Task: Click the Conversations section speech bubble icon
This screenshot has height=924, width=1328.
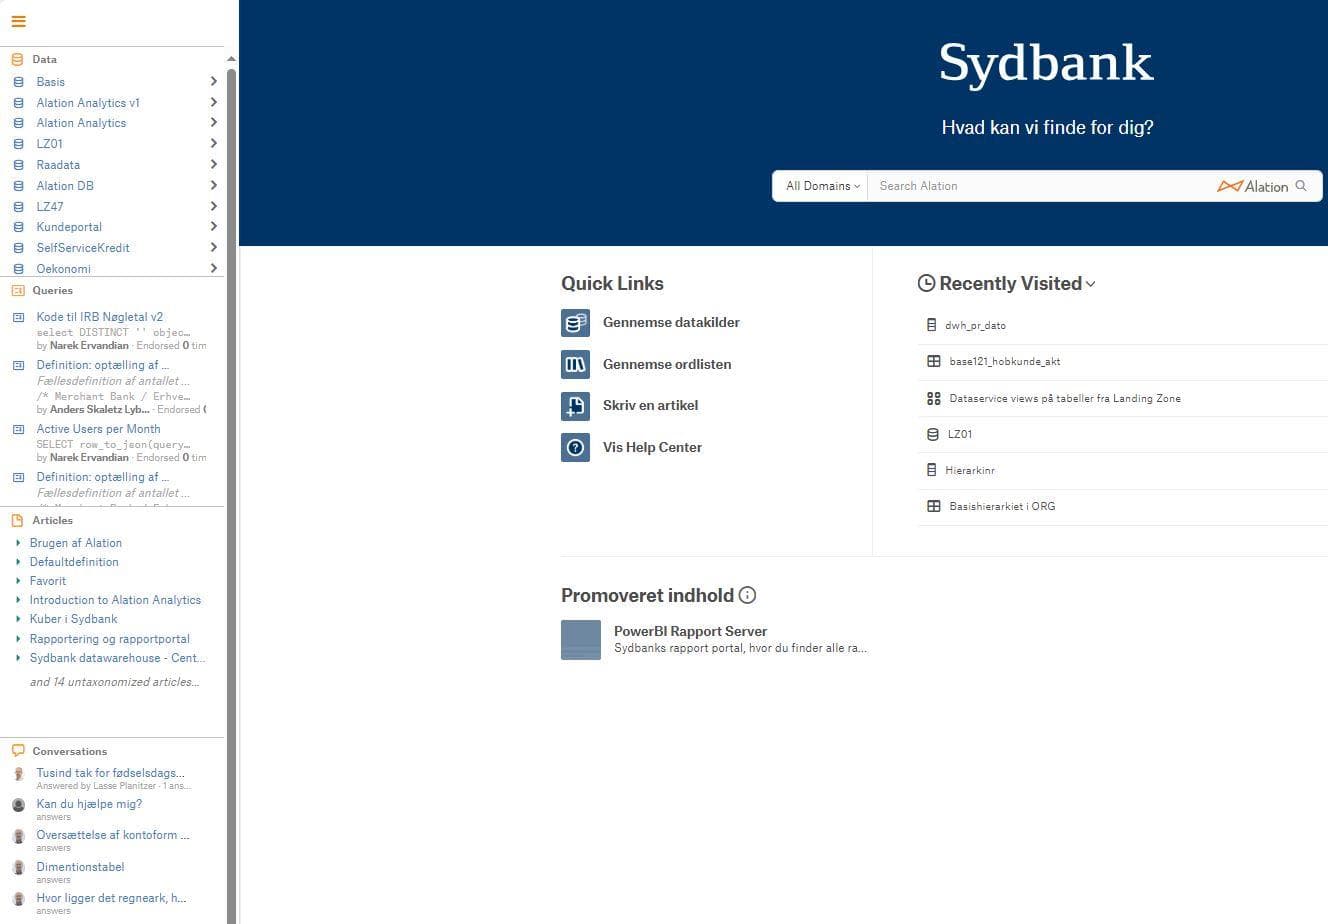Action: (x=17, y=751)
